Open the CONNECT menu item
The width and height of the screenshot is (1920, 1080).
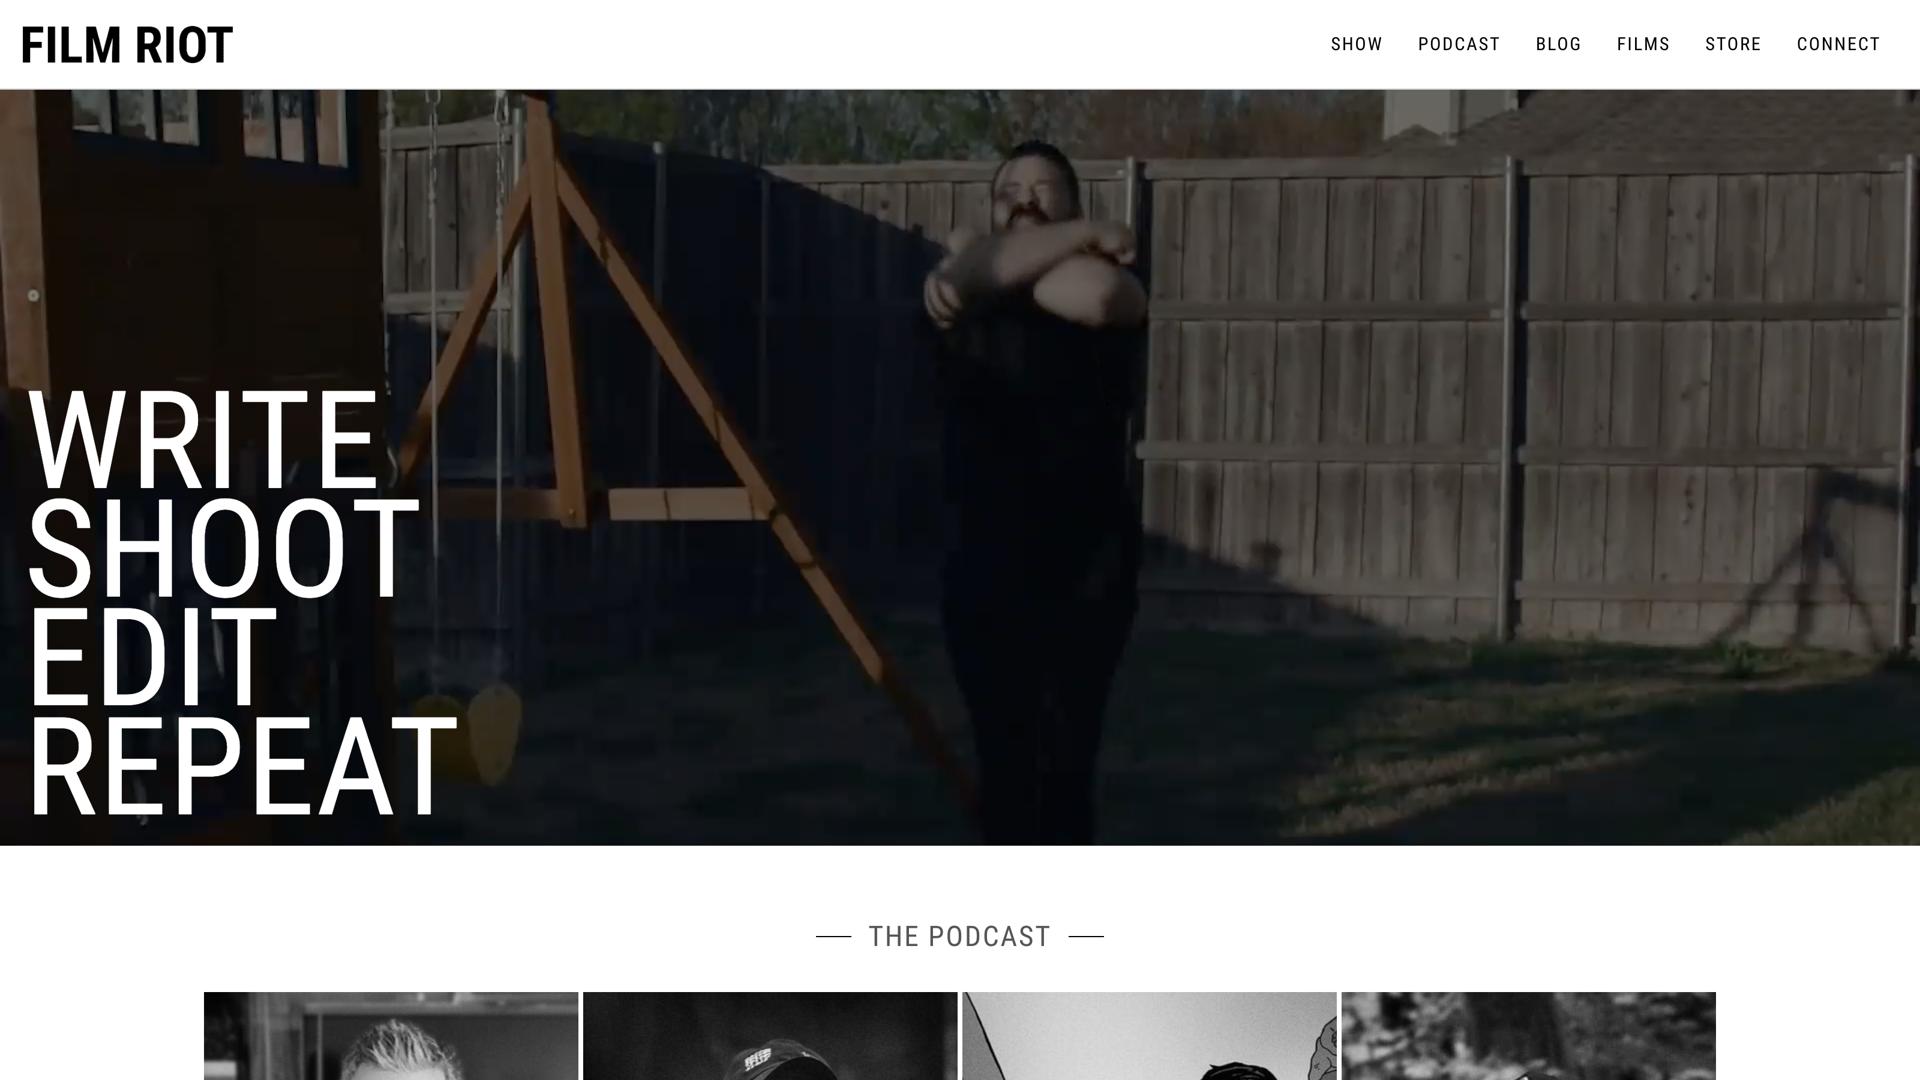tap(1838, 44)
